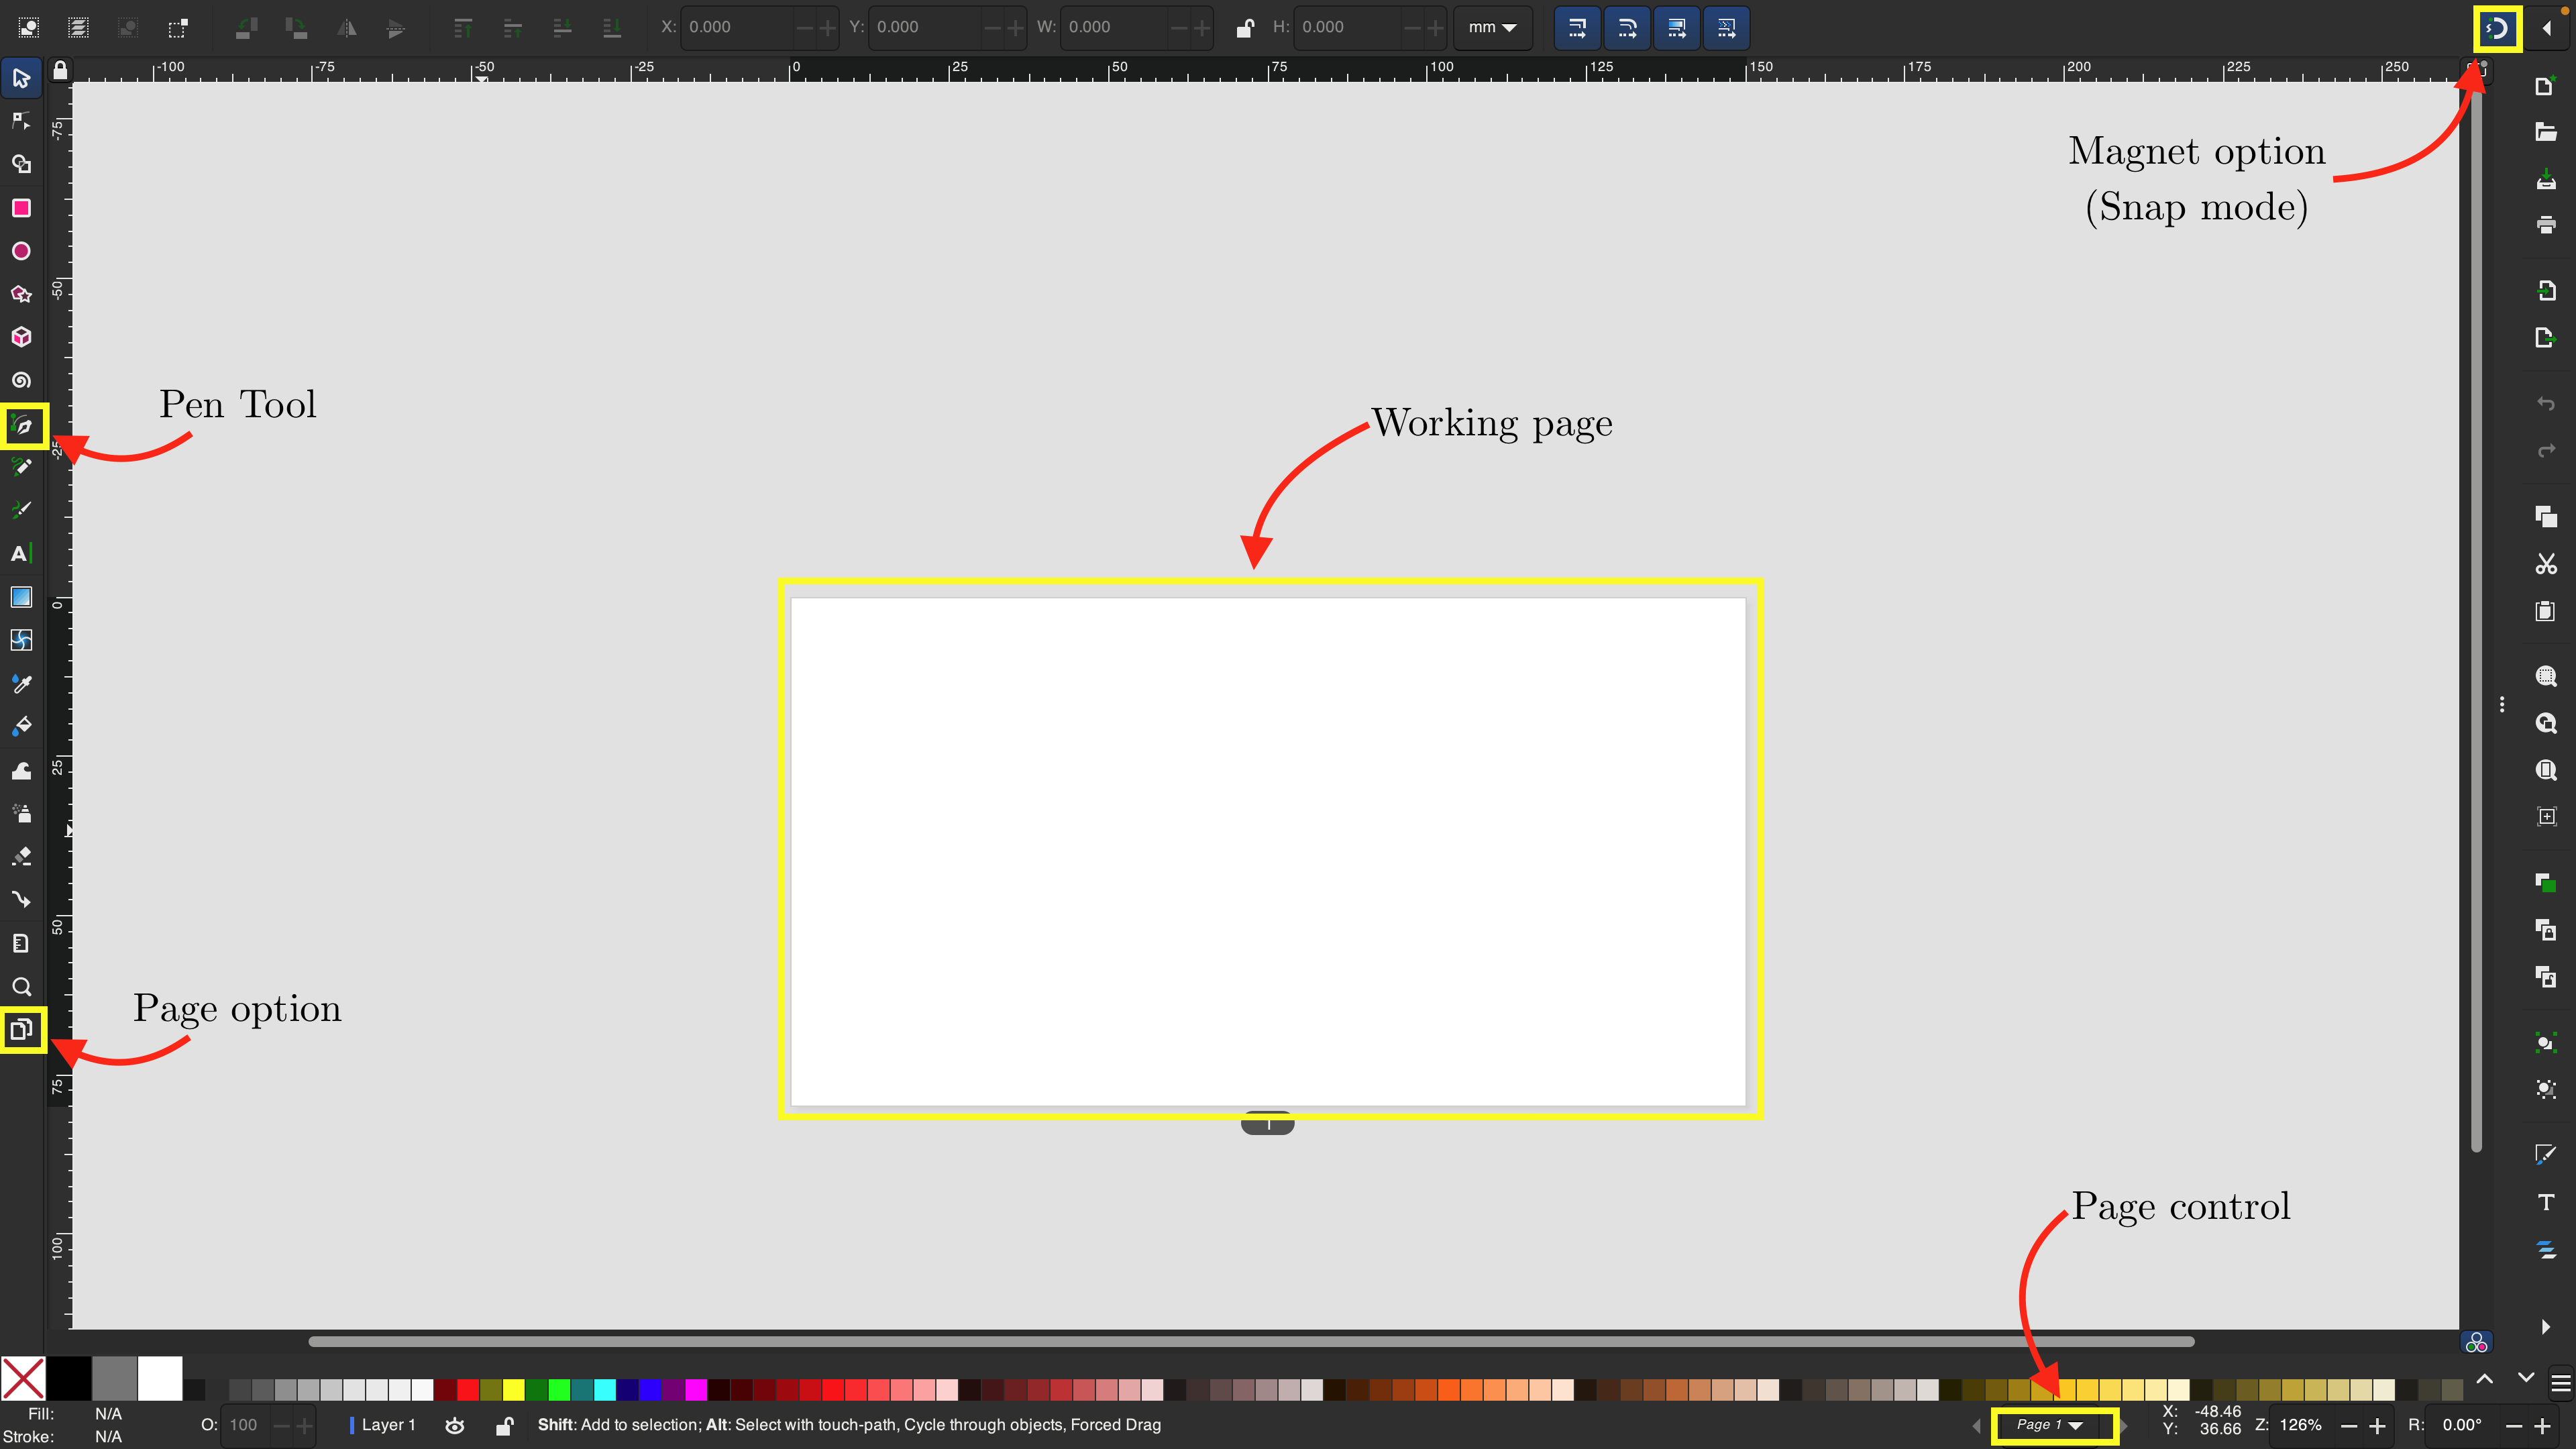Select the Gradient tool
The image size is (2576, 1449).
click(x=21, y=598)
